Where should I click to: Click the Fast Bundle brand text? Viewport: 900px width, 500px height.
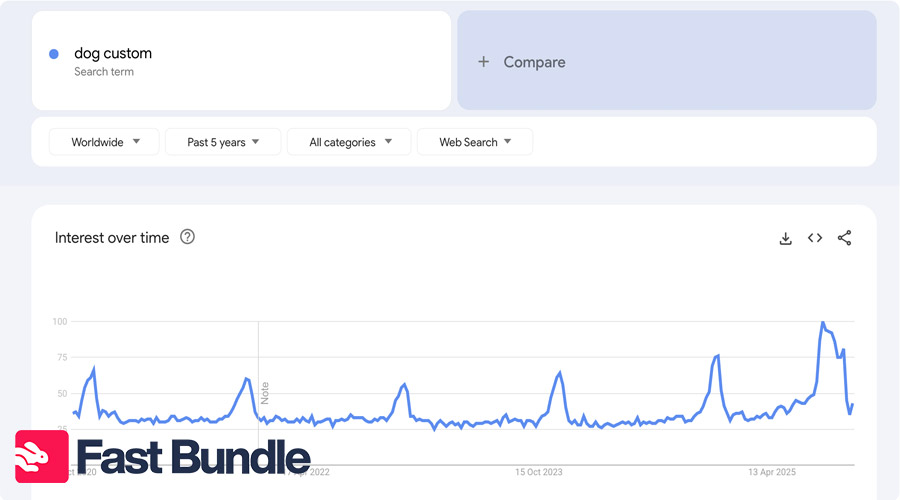coord(193,457)
